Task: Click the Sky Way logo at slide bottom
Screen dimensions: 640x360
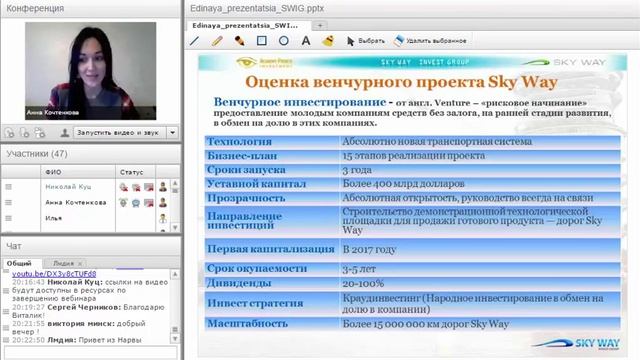Action: 576,343
